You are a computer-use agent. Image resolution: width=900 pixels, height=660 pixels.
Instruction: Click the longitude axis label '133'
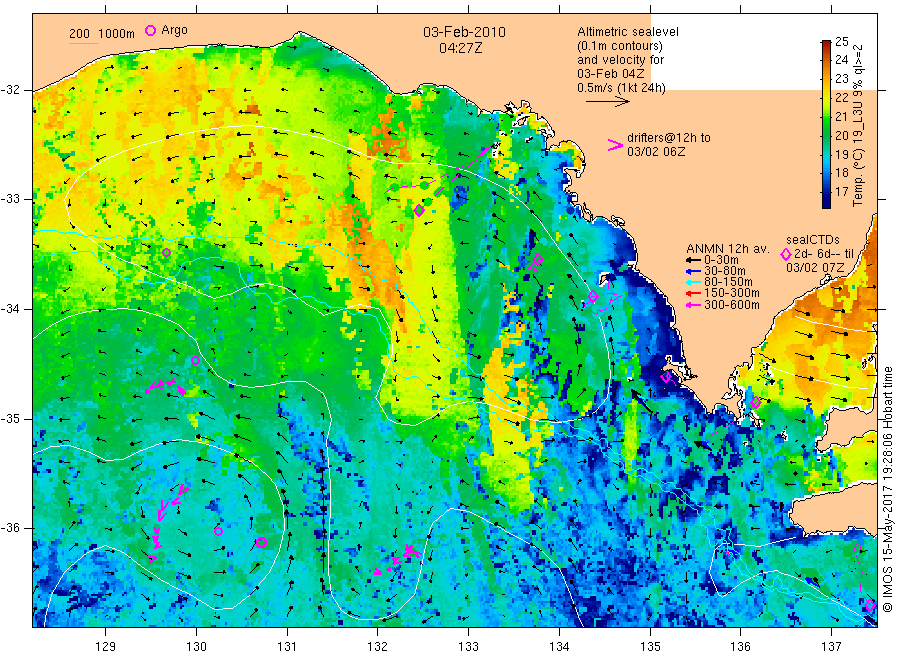click(468, 646)
